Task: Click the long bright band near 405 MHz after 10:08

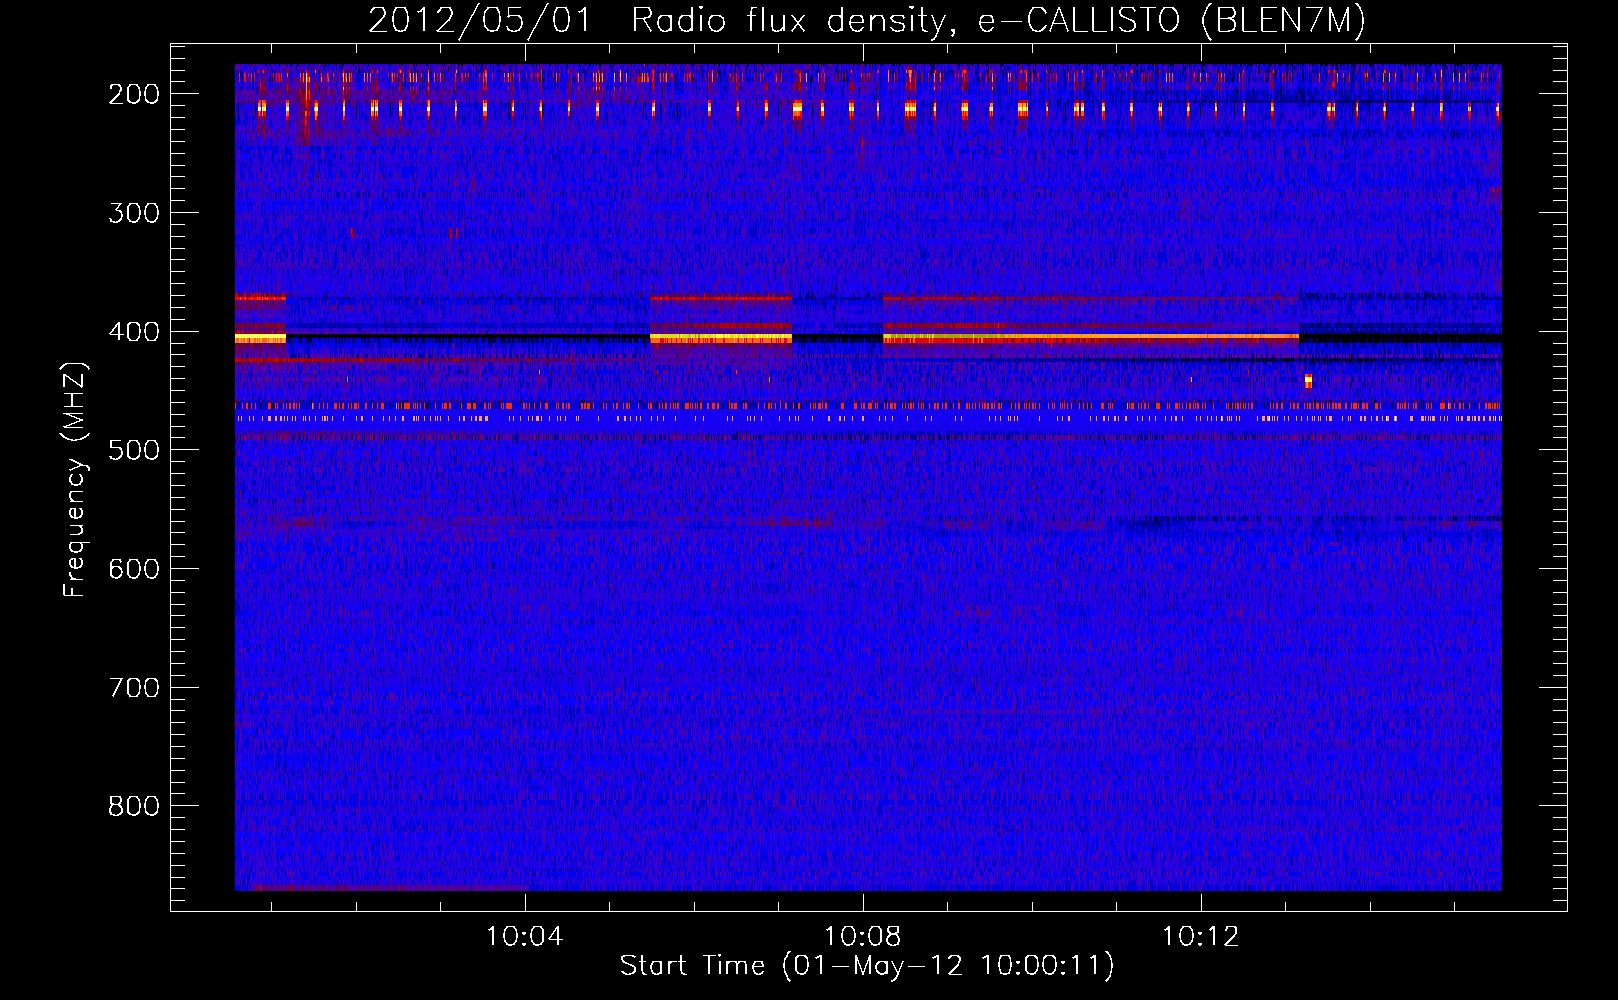Action: tap(1091, 338)
